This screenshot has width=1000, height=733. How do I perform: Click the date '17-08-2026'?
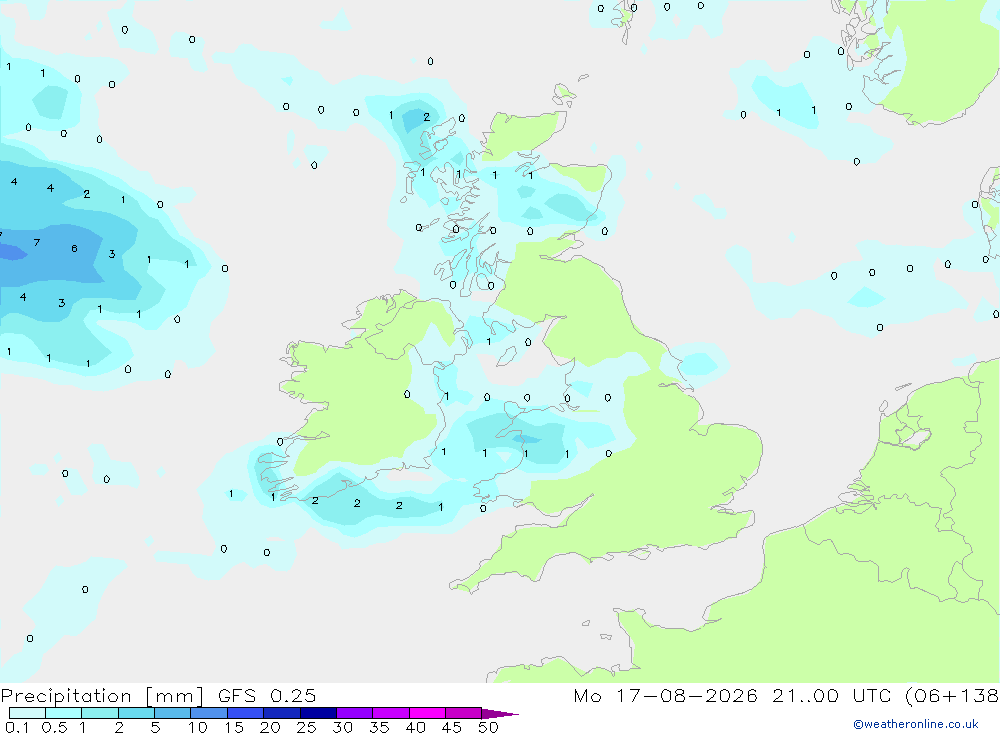coord(686,695)
